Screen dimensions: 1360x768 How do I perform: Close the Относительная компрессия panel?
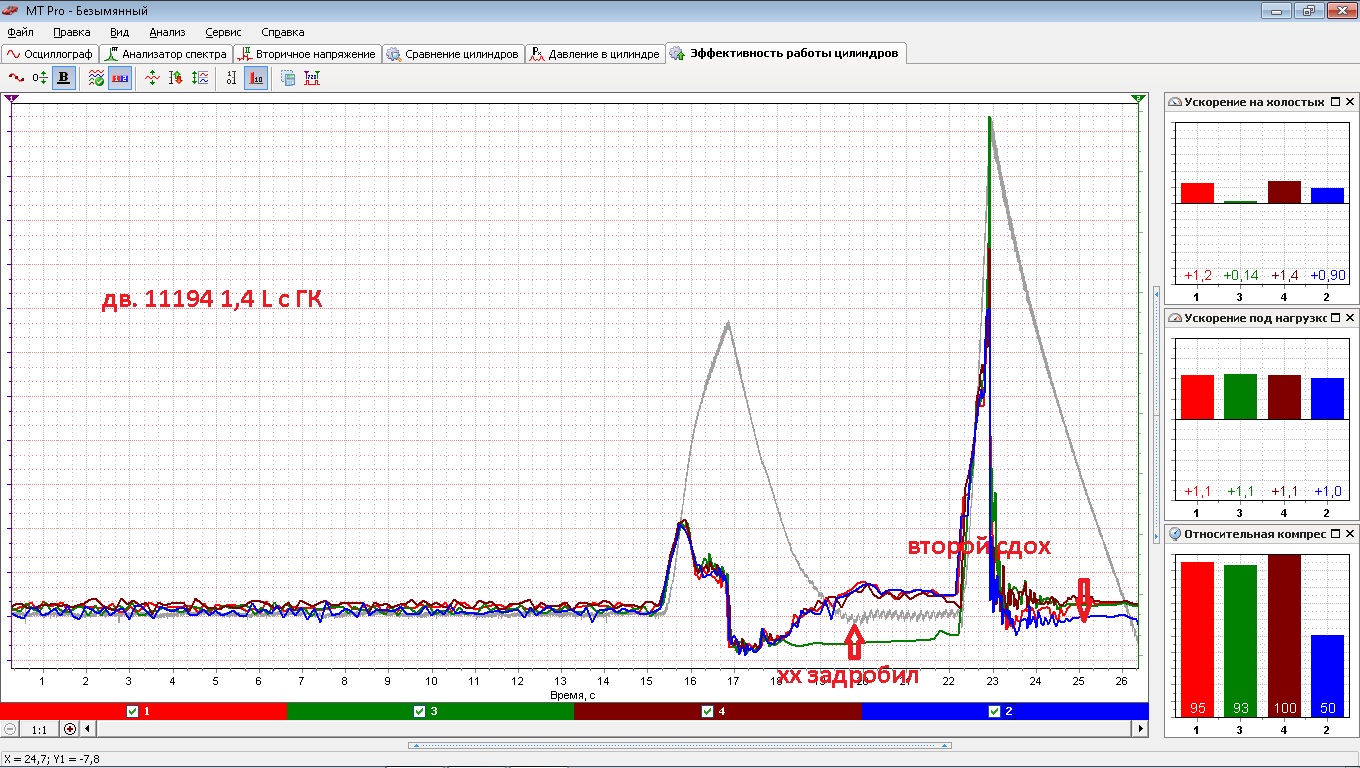[1350, 534]
